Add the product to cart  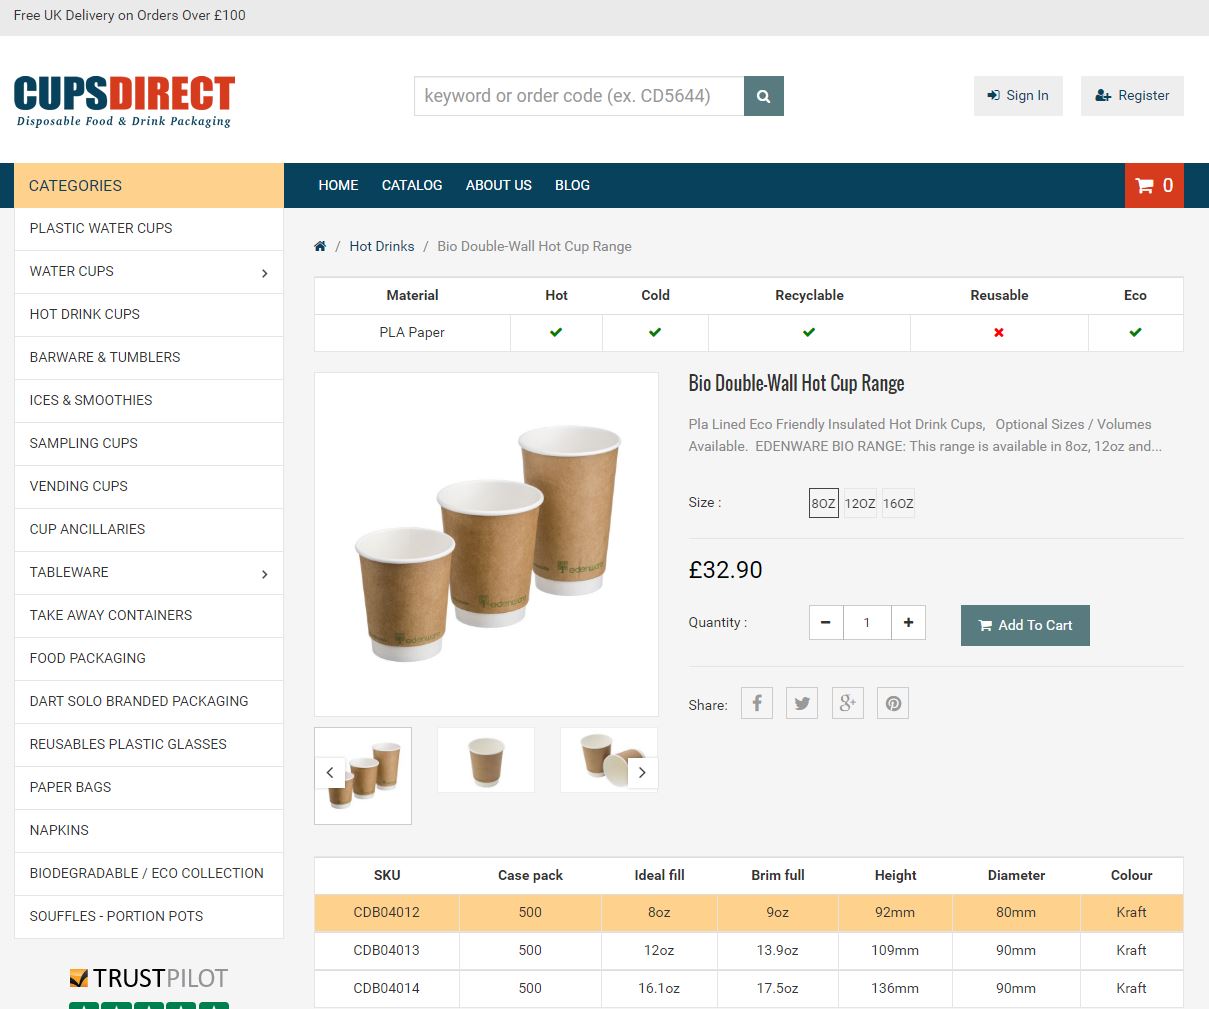coord(1025,625)
